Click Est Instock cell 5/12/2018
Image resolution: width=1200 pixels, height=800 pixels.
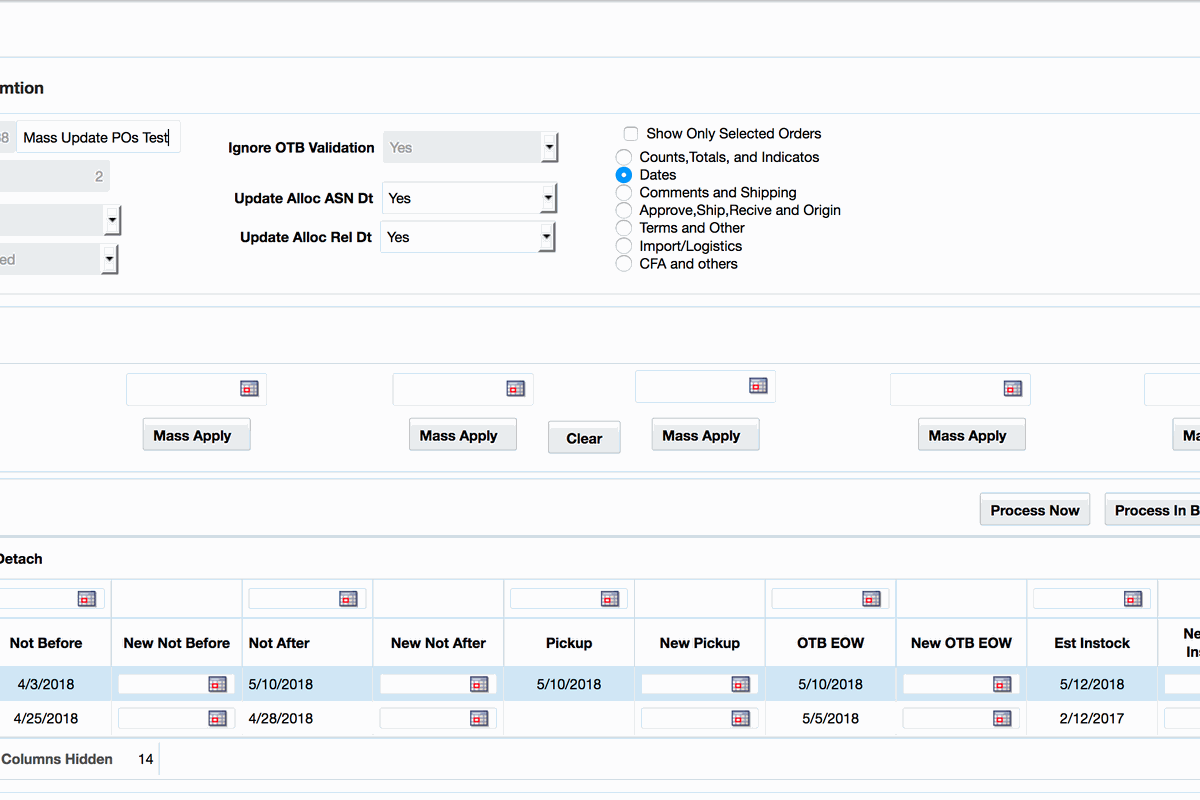pos(1092,684)
